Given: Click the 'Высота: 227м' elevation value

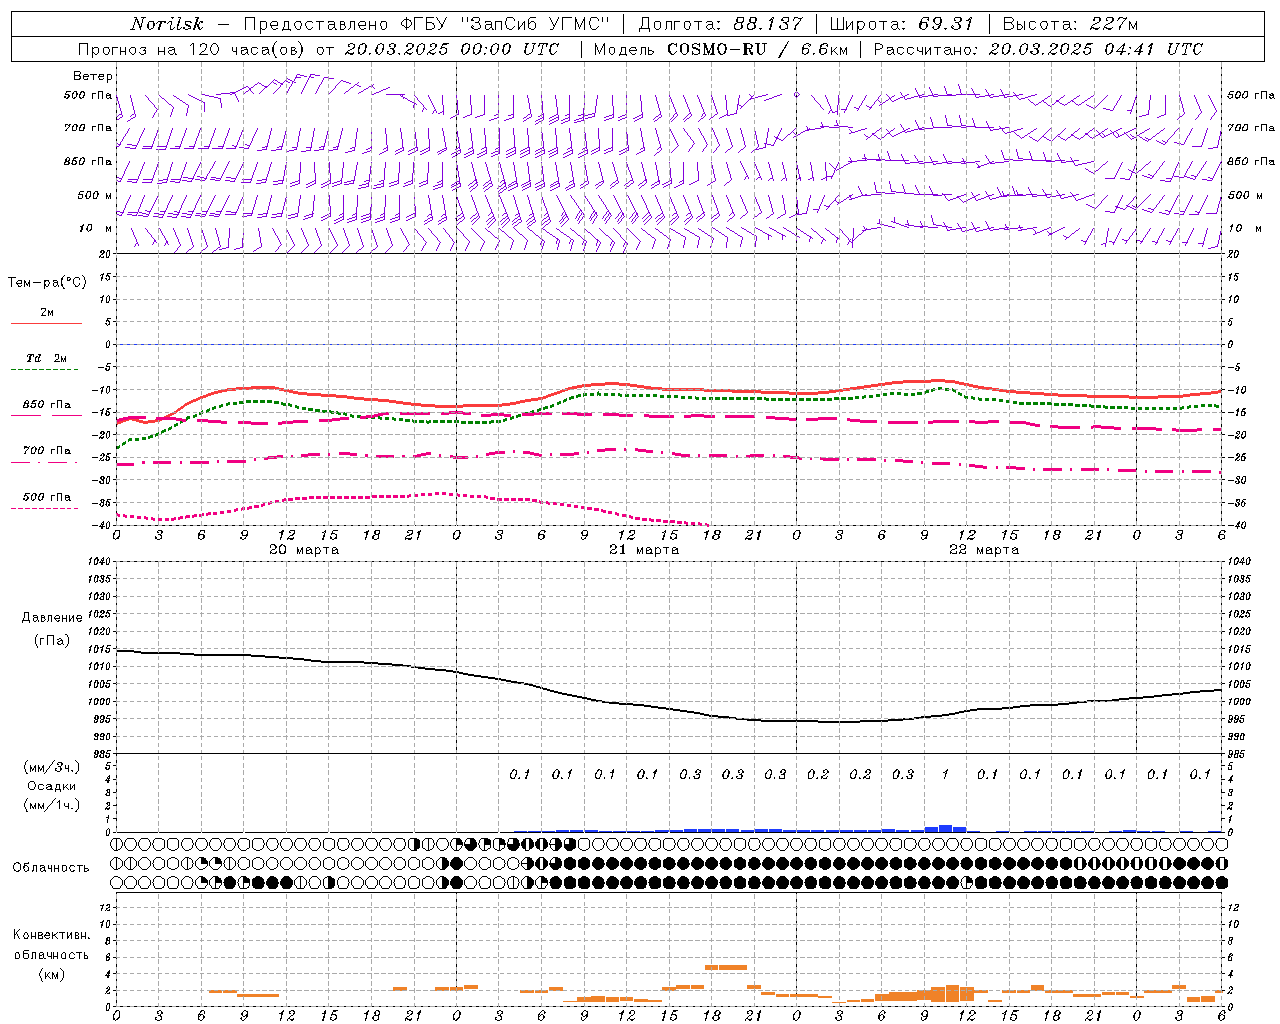Looking at the screenshot, I should pyautogui.click(x=1069, y=24).
